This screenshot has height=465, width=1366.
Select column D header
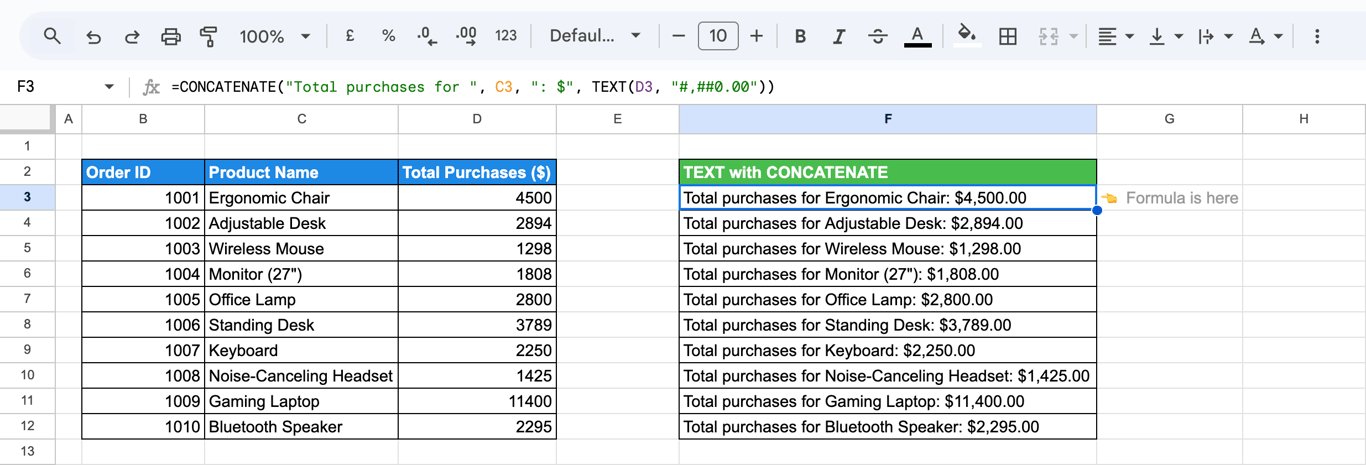[477, 119]
